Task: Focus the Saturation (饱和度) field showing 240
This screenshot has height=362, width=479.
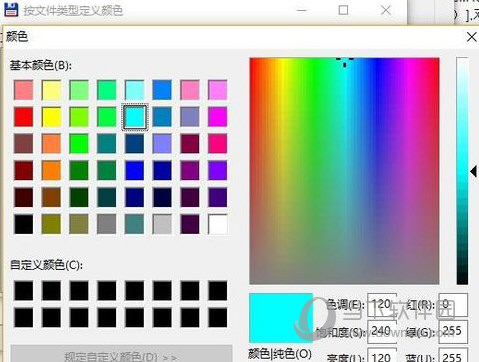Action: tap(382, 332)
